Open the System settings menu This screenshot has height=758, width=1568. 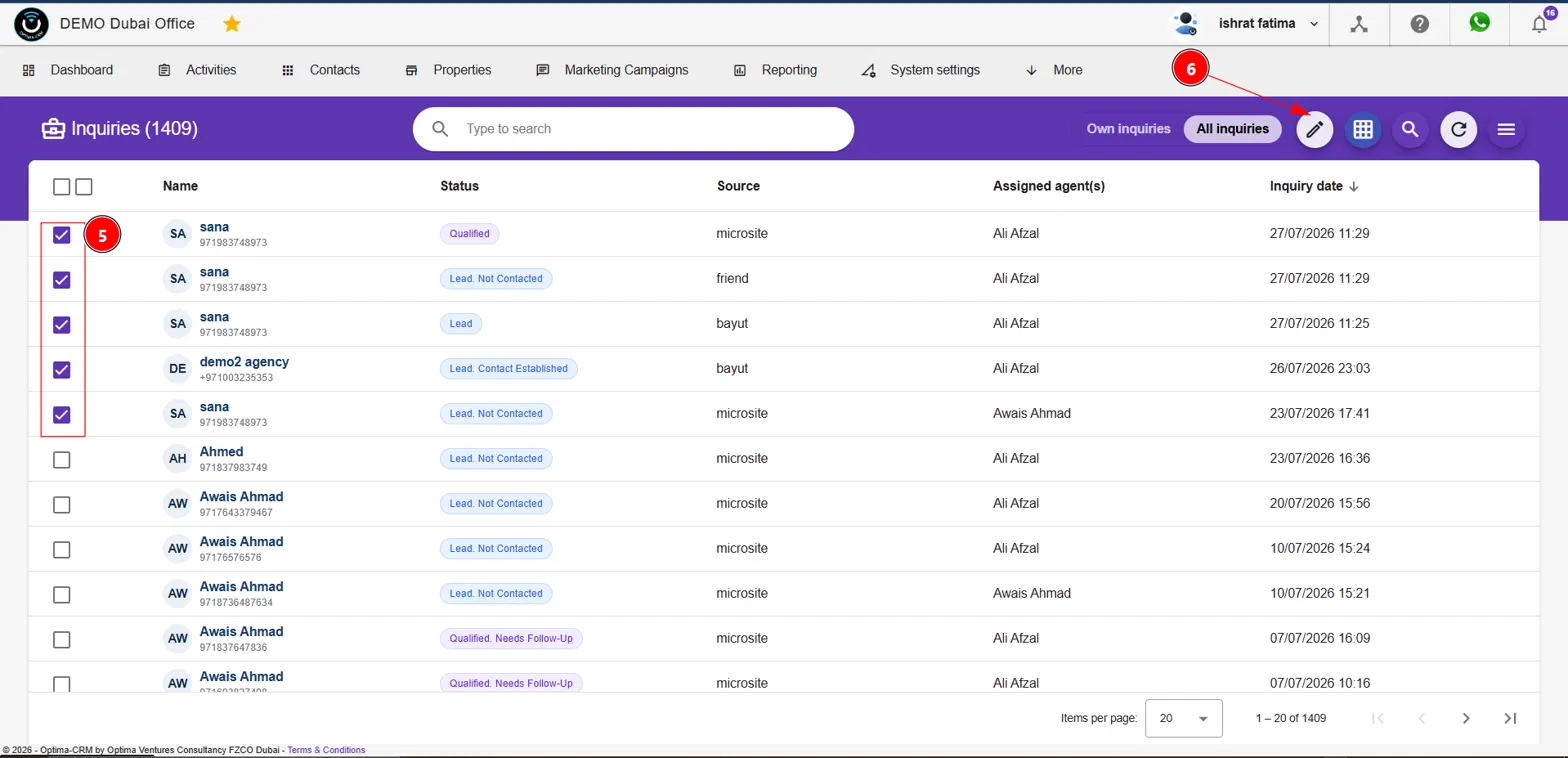[920, 70]
